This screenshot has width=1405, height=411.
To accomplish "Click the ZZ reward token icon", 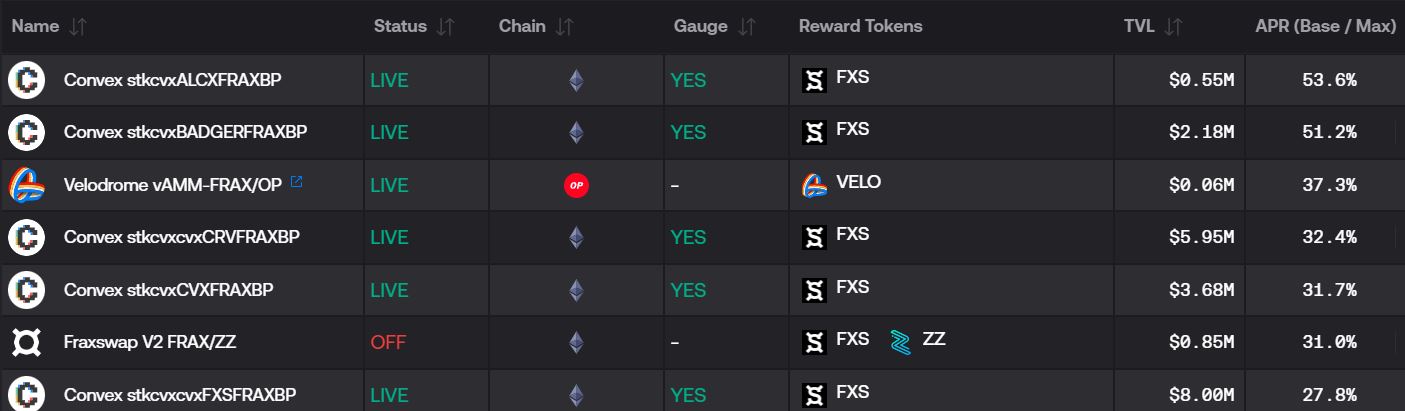I will [x=902, y=341].
